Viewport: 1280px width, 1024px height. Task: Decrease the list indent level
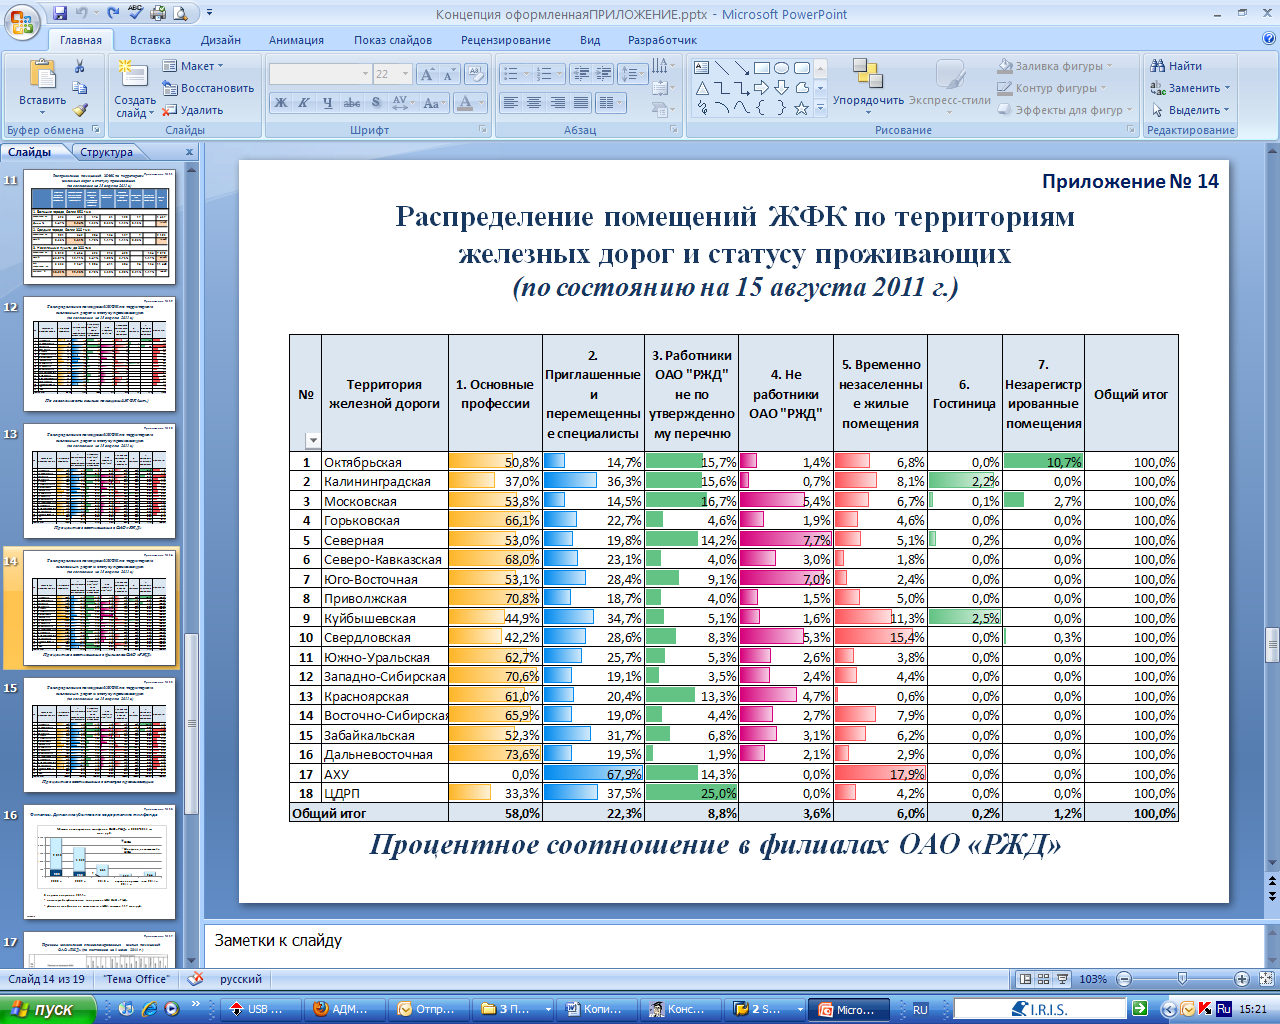point(581,74)
